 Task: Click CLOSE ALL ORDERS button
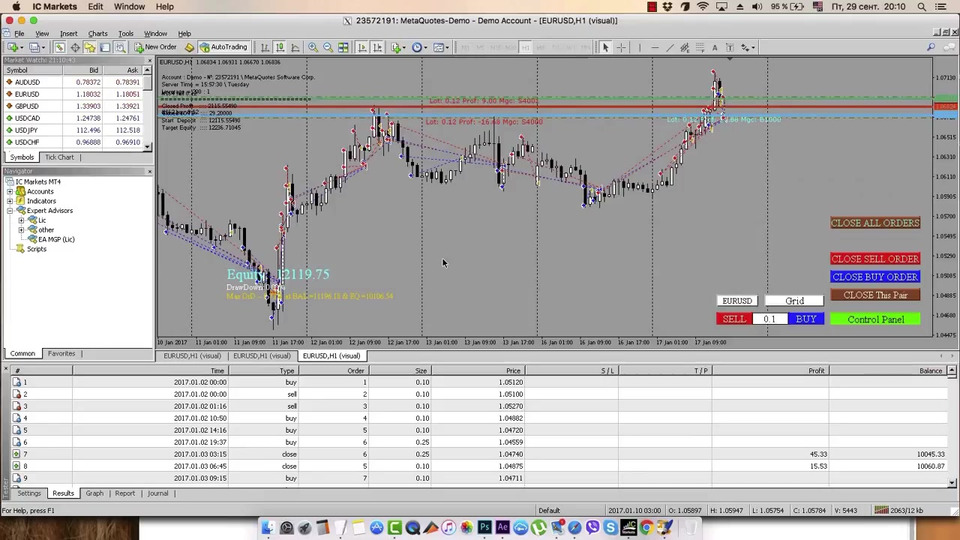(x=875, y=223)
